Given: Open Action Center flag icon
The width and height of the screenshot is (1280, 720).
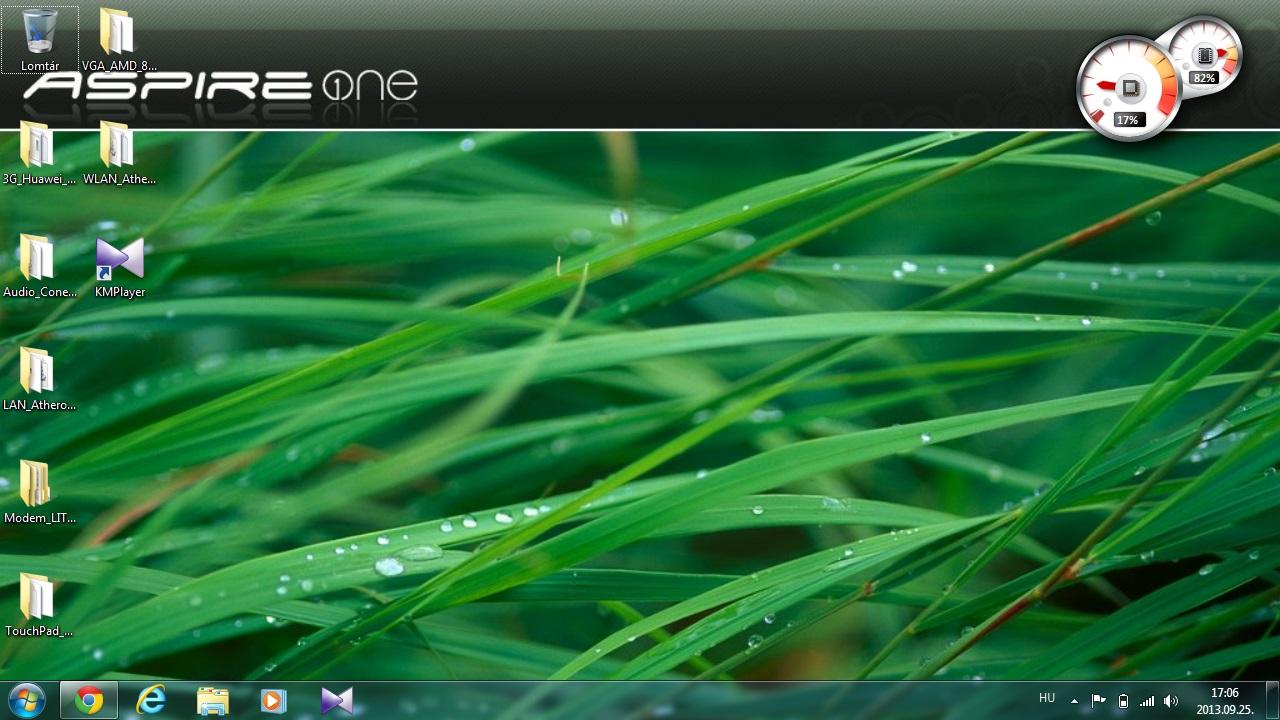Looking at the screenshot, I should pos(1098,701).
